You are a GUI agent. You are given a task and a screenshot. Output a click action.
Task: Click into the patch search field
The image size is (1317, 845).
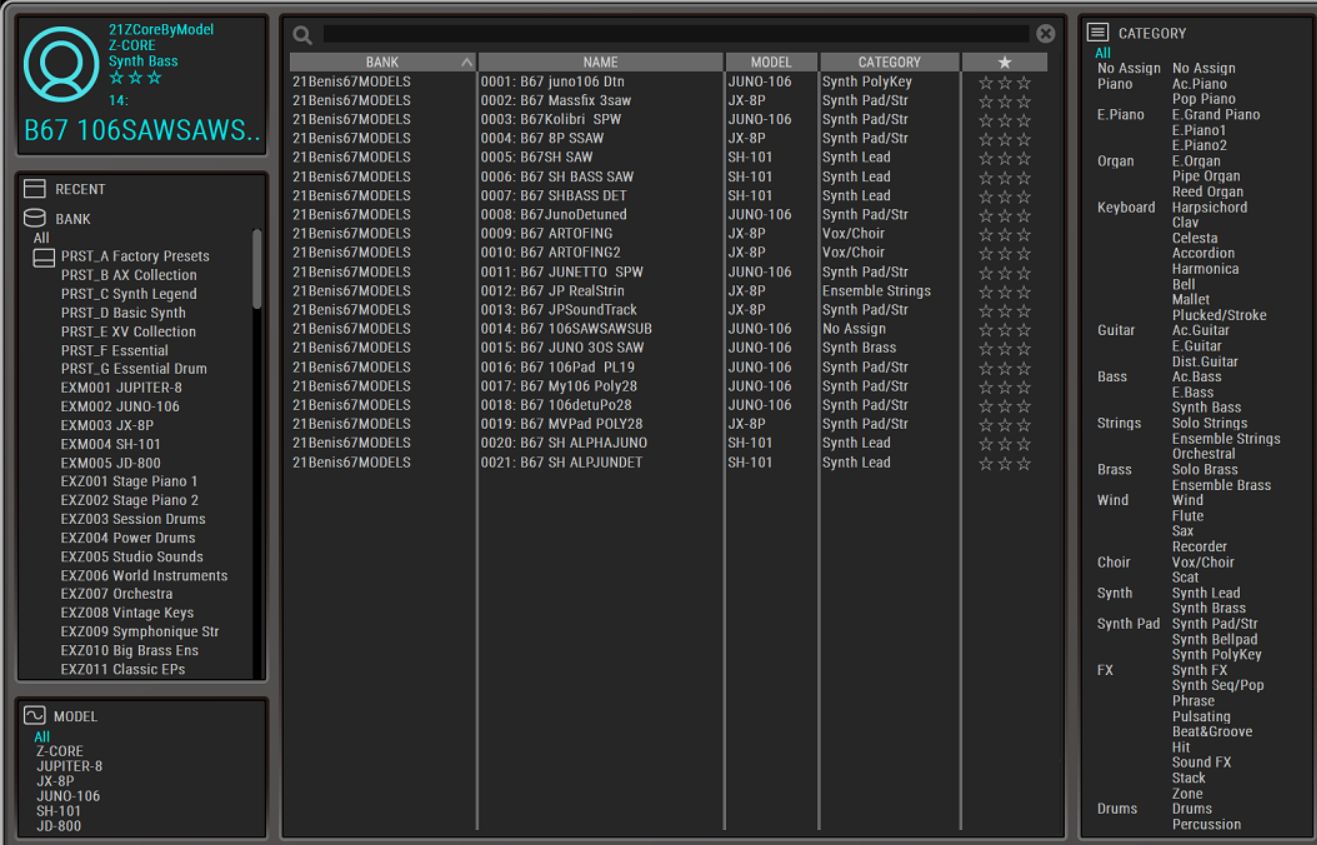coord(677,34)
